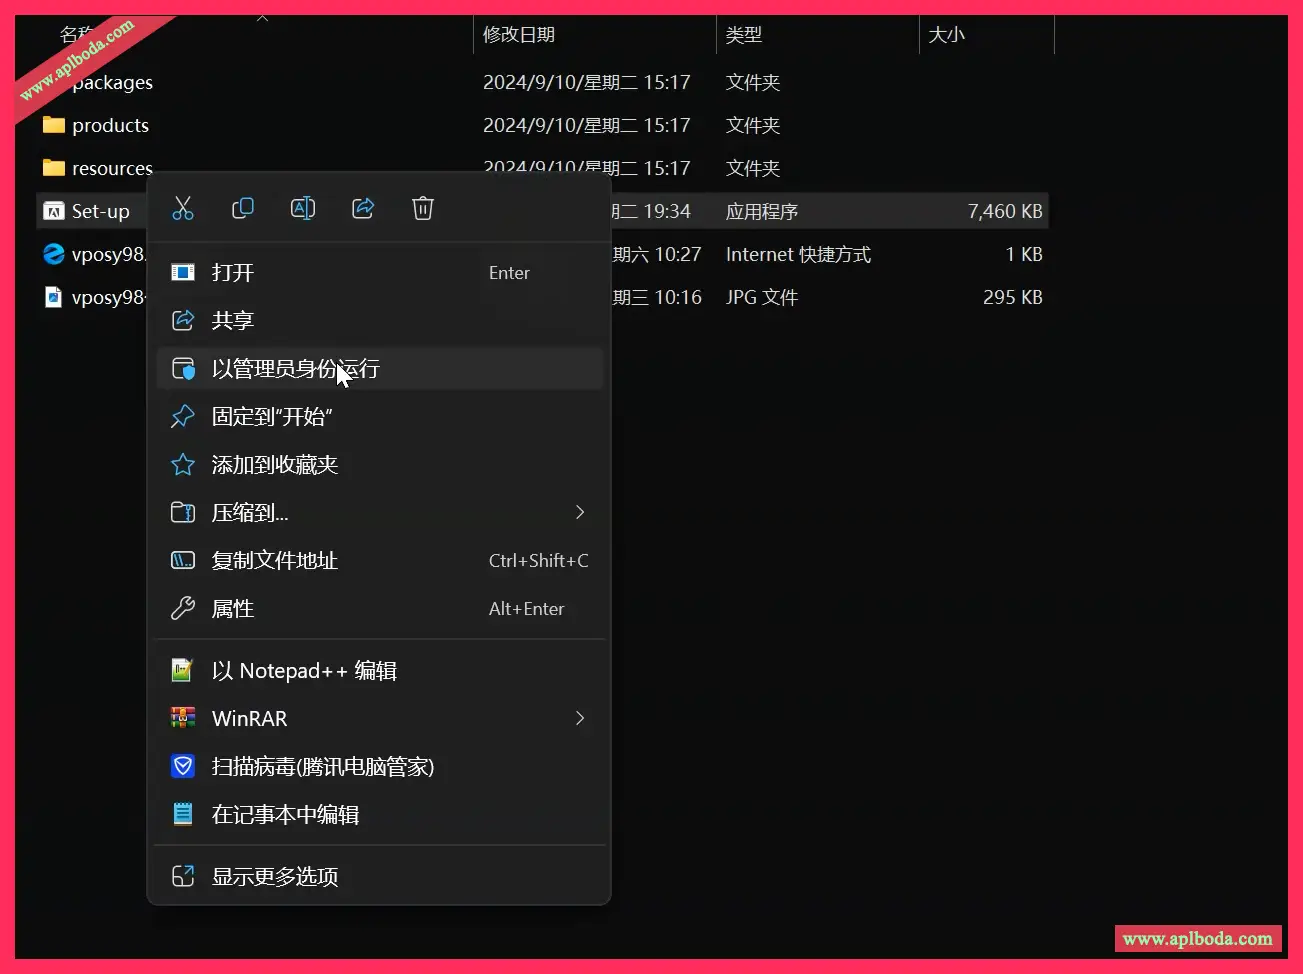Click 以 Notepad++ 编辑 entry
1303x974 pixels.
tap(304, 671)
